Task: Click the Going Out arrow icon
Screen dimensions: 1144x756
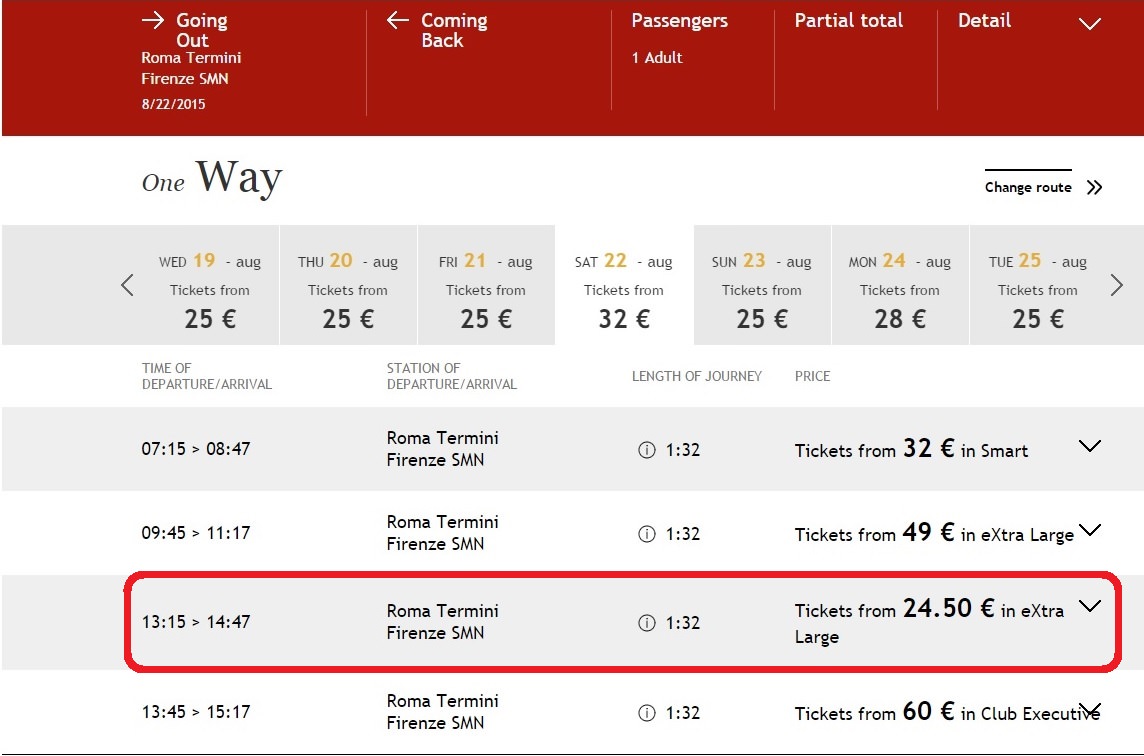Action: [x=153, y=20]
